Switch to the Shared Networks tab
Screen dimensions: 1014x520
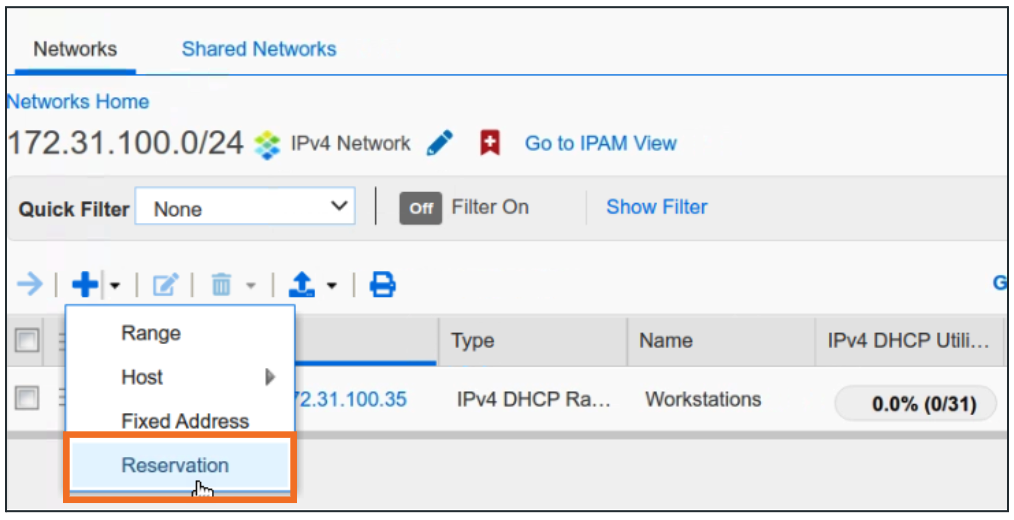[259, 49]
